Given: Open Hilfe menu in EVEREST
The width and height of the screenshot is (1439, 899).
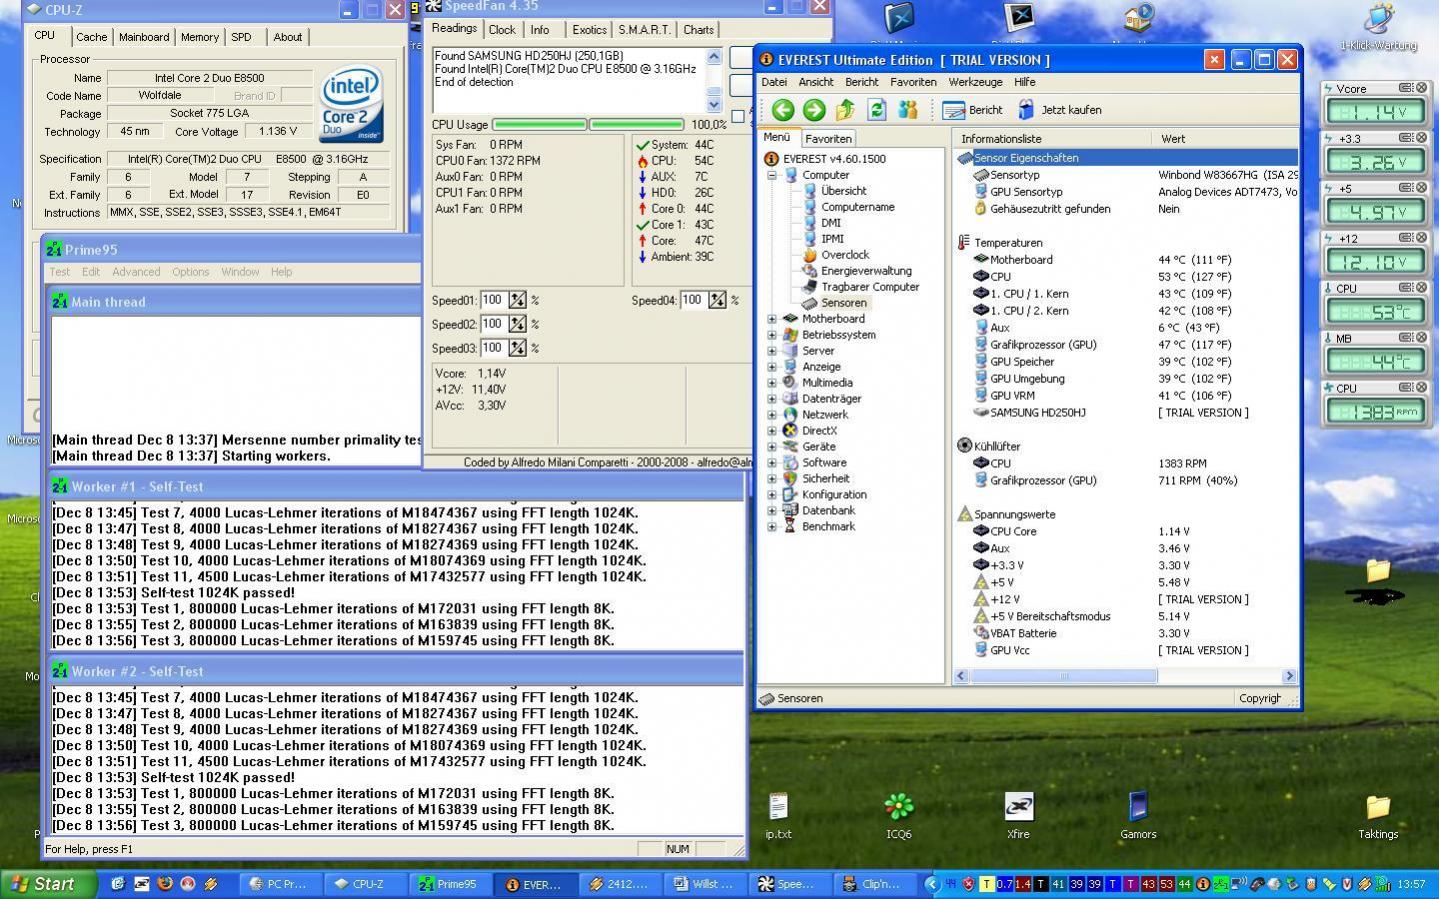Looking at the screenshot, I should coord(1025,82).
